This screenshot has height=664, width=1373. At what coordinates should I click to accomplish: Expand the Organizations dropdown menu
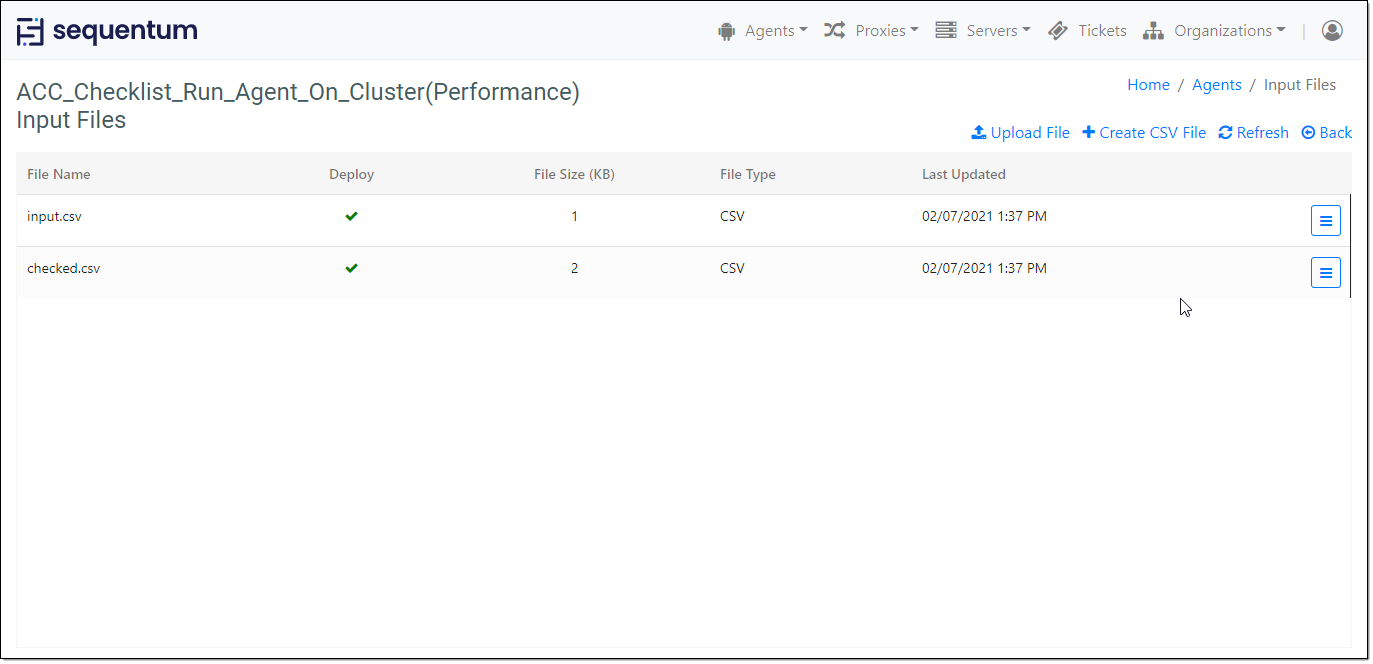coord(1214,31)
